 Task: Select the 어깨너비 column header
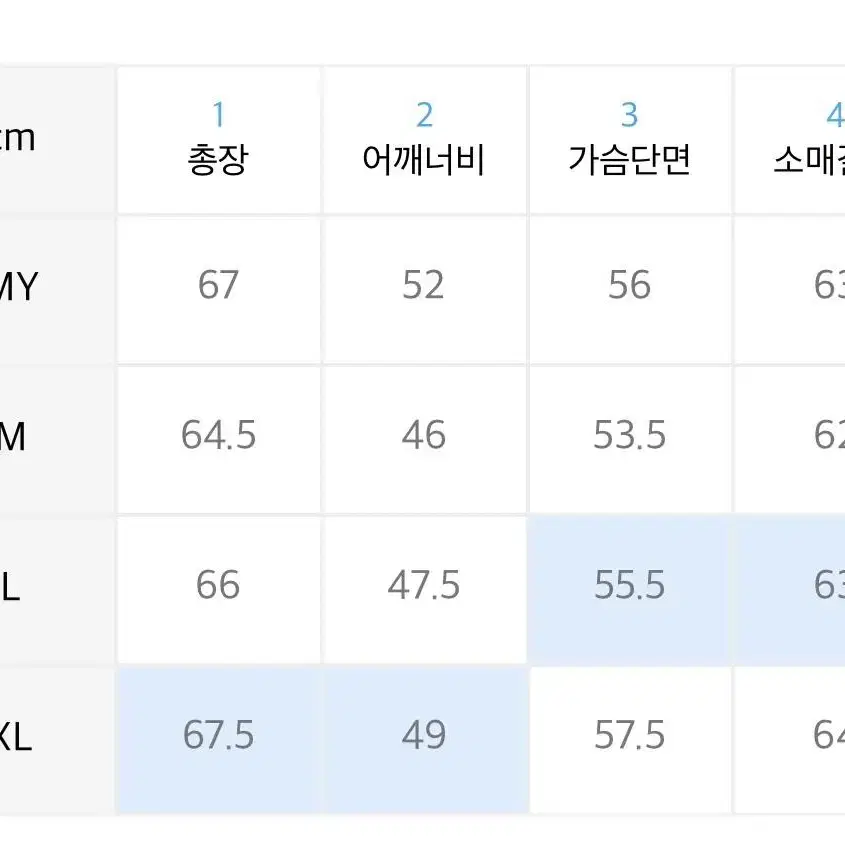424,140
